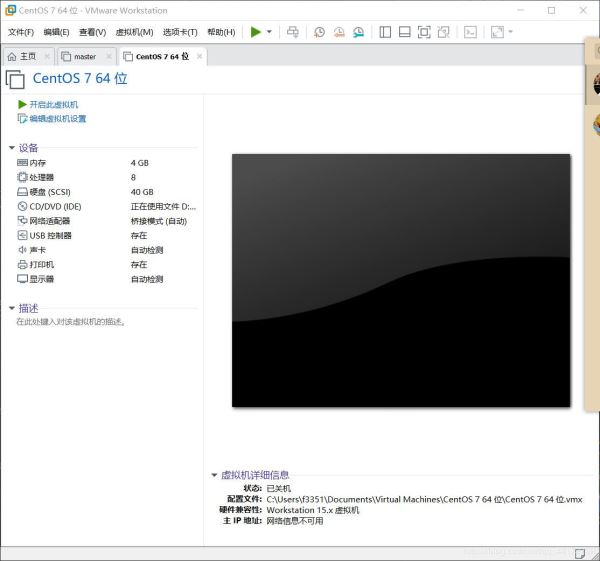Click 编辑虚拟机设置 link

57,119
